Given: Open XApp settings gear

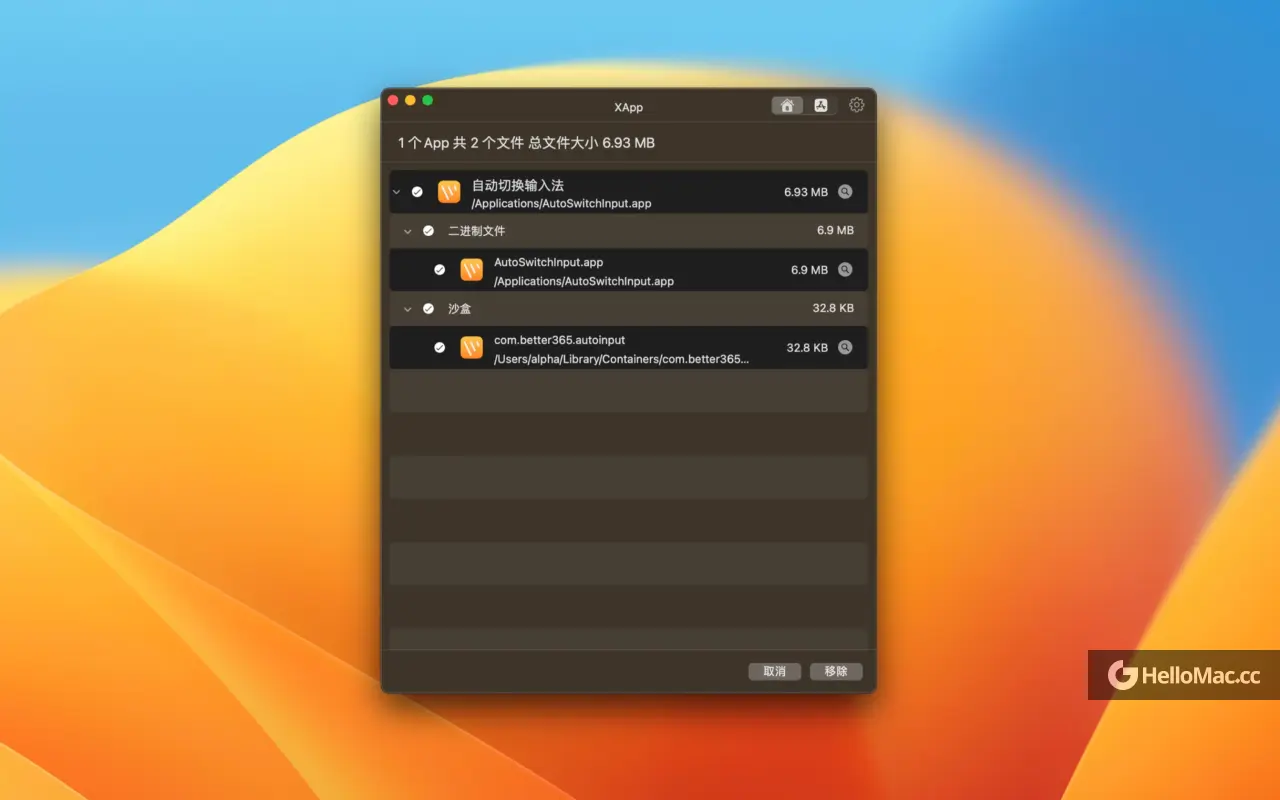Looking at the screenshot, I should [x=857, y=105].
